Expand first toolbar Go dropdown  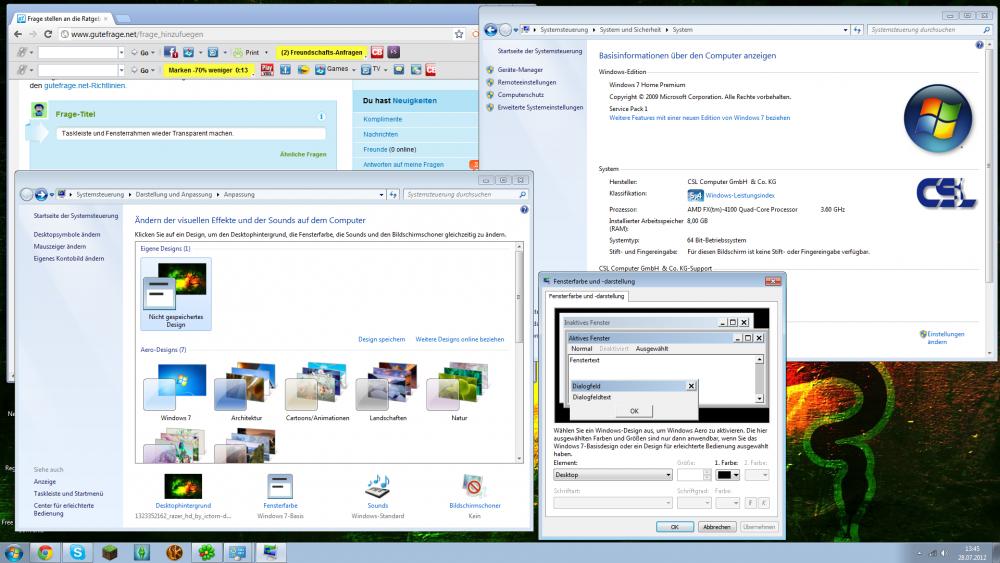point(153,52)
